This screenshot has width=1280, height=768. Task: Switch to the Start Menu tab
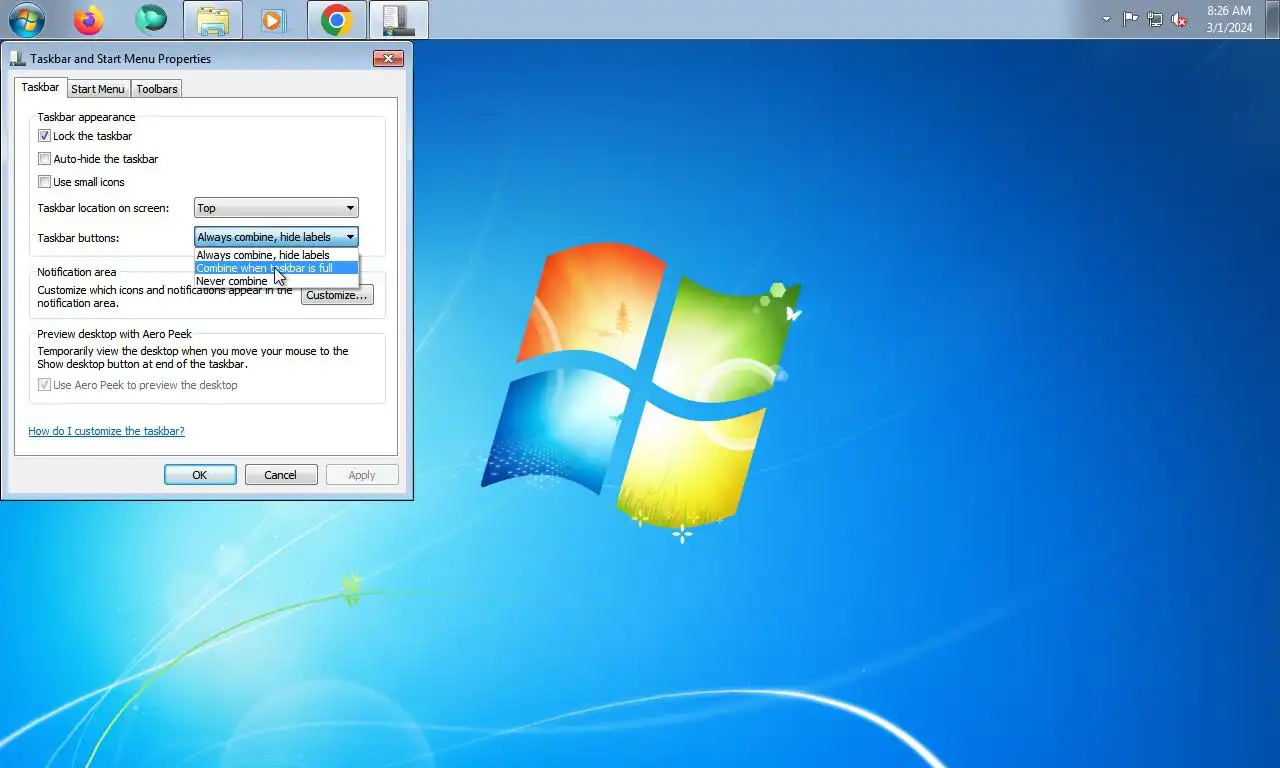[x=98, y=89]
